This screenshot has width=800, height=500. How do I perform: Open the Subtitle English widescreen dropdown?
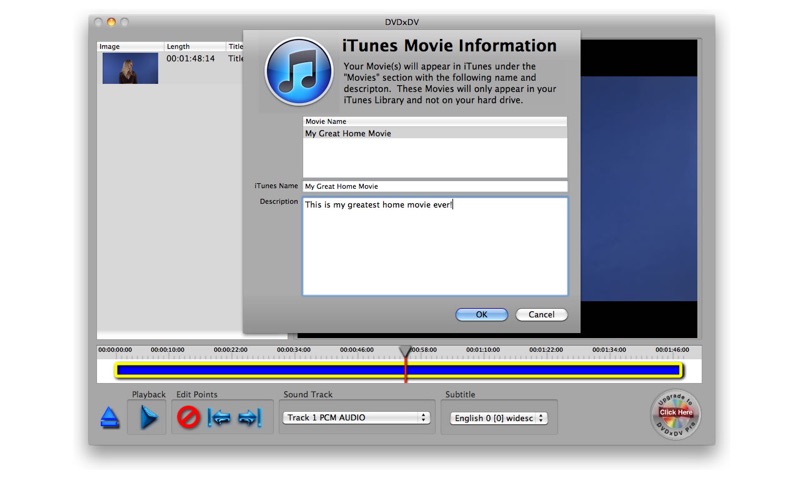(x=498, y=418)
